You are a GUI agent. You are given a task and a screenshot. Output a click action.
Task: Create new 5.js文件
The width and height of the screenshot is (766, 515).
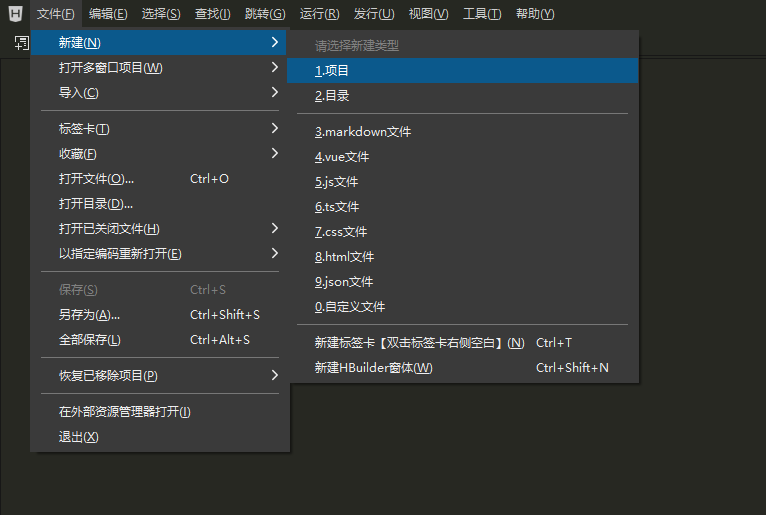click(463, 181)
